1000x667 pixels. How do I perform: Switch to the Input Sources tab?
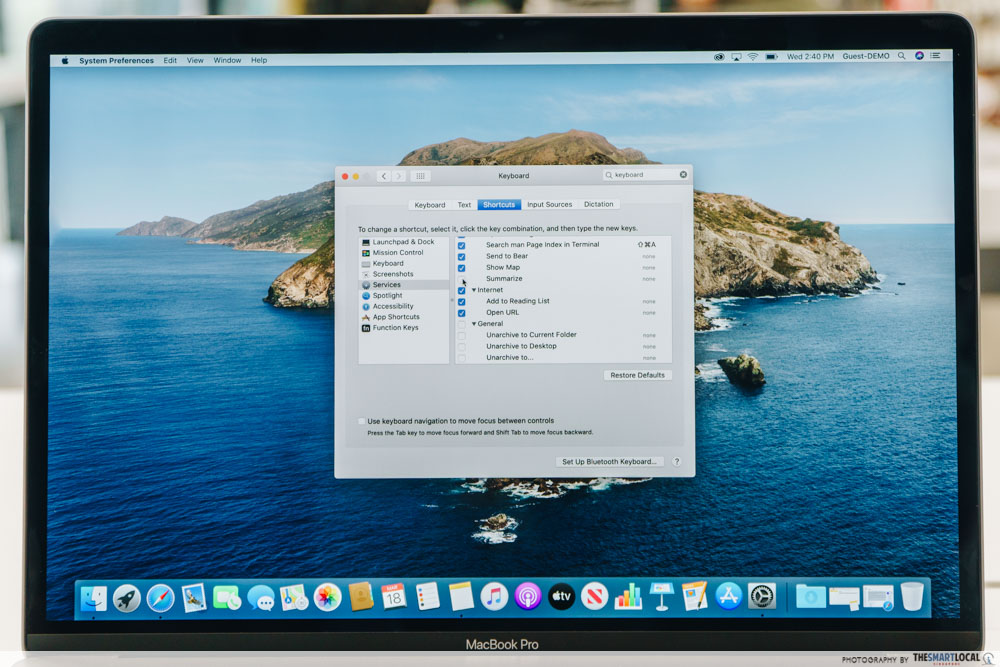549,205
